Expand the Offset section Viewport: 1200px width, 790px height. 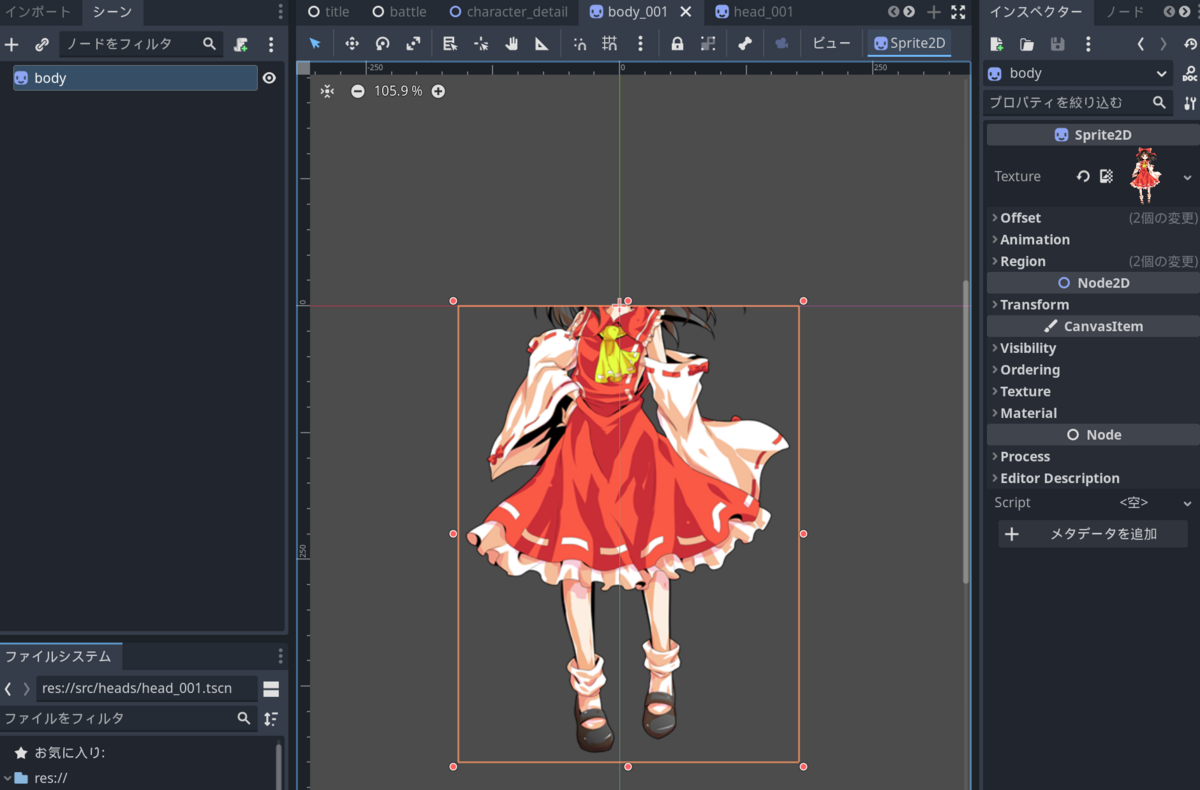1092,218
